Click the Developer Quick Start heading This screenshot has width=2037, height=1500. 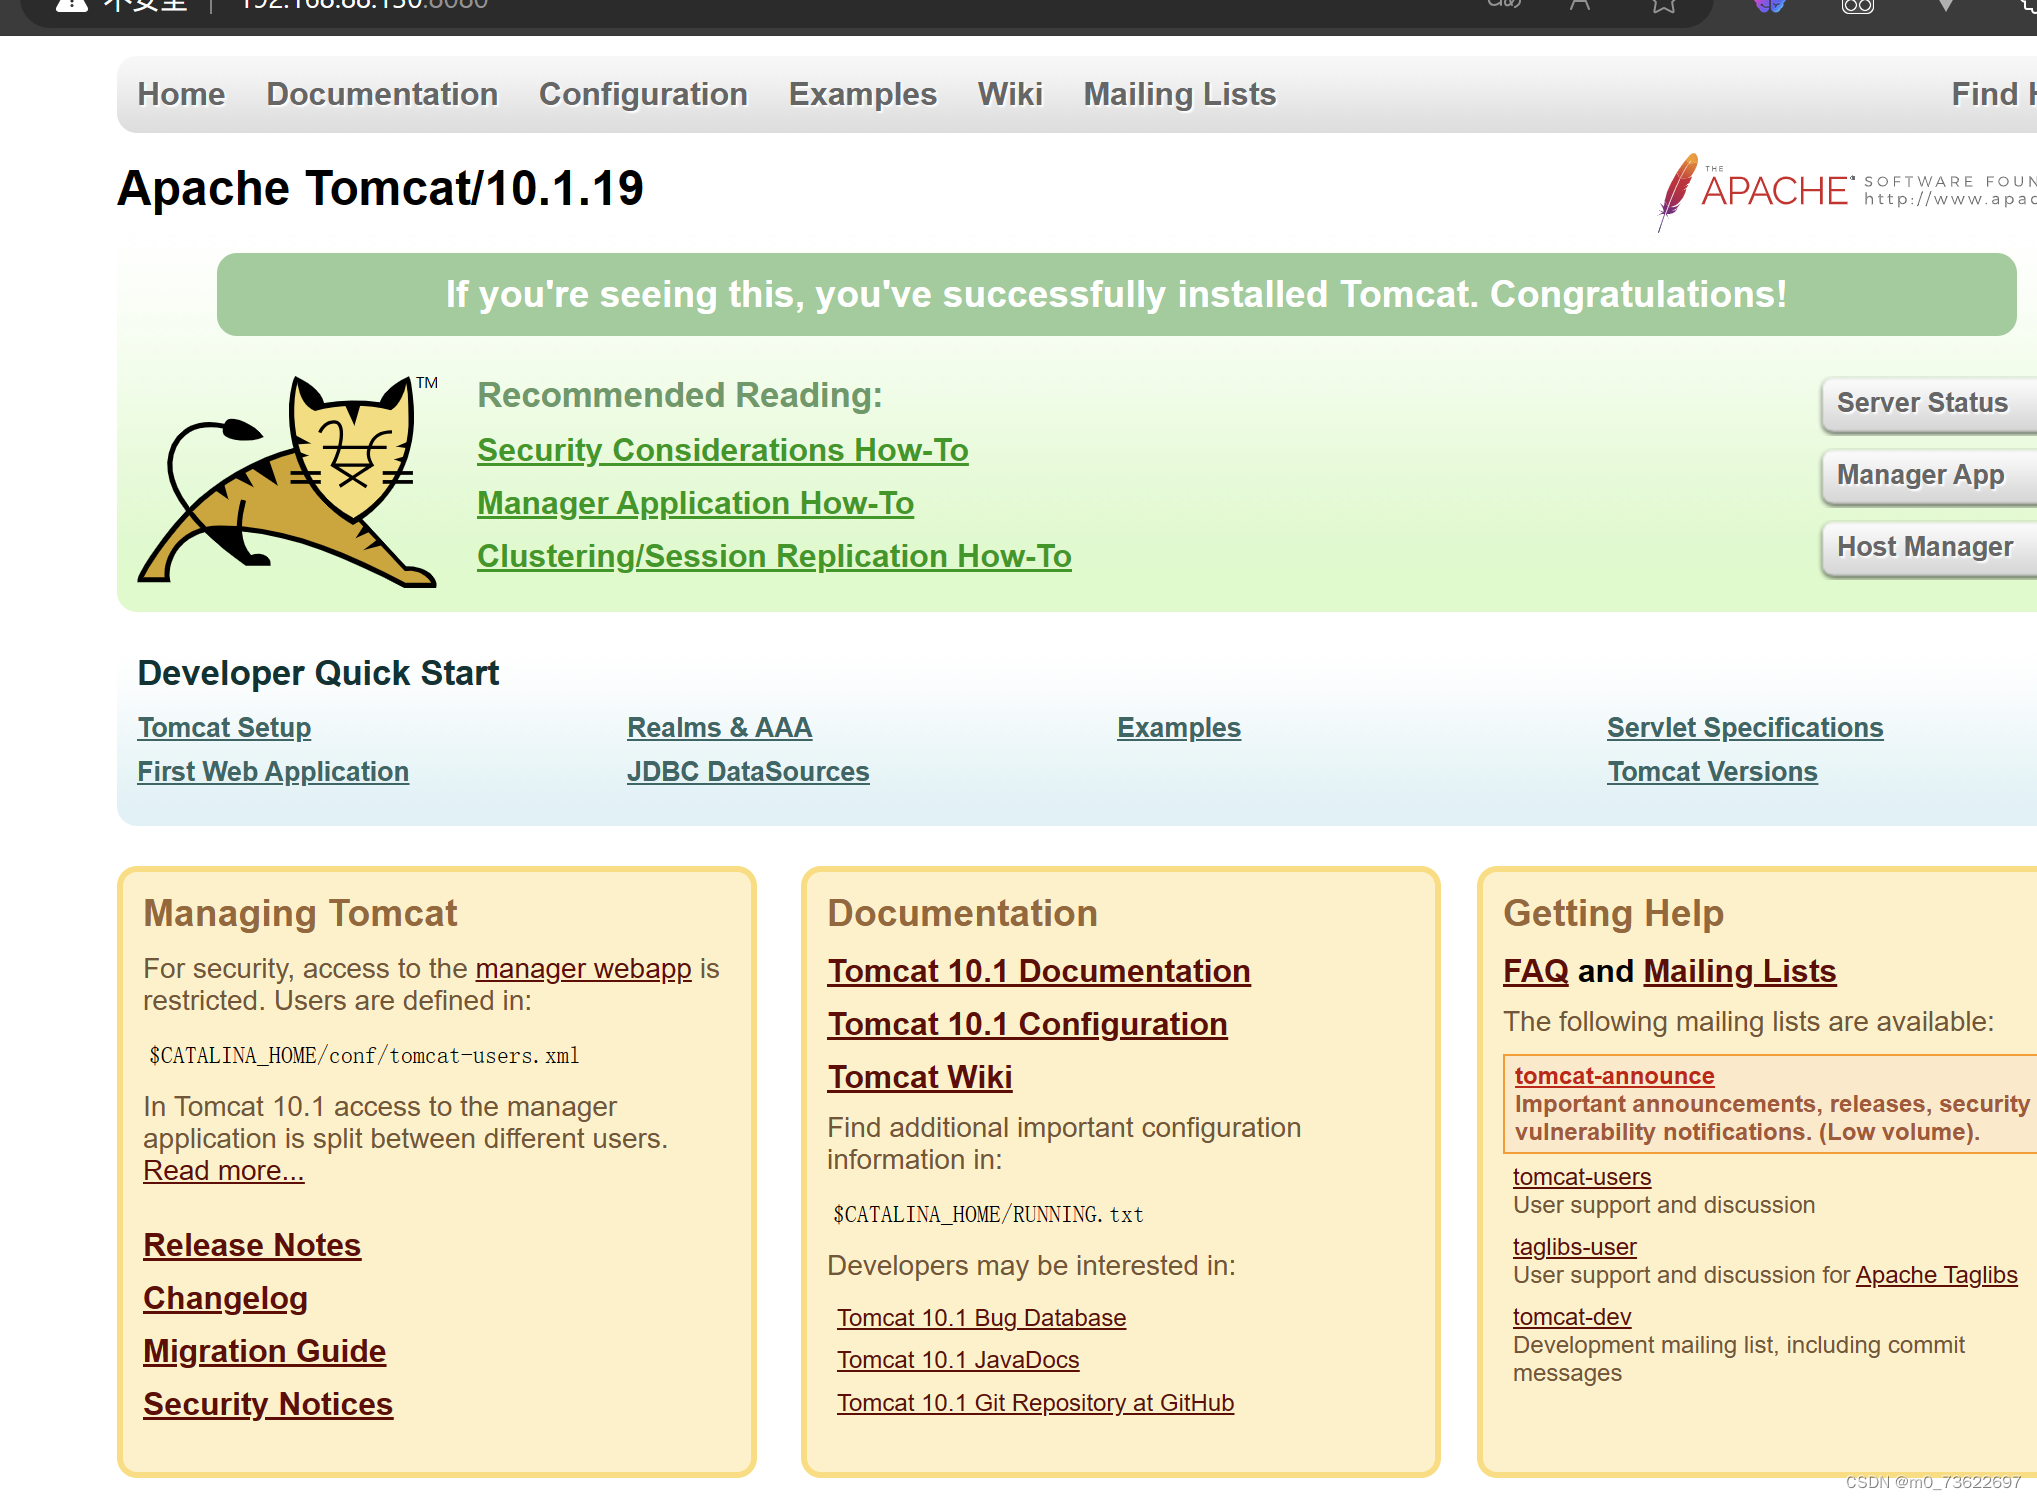tap(318, 673)
